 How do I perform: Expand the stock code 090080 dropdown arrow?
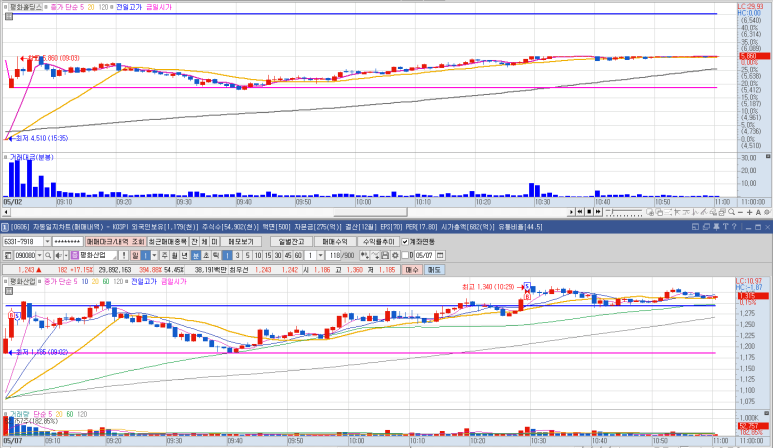39,255
